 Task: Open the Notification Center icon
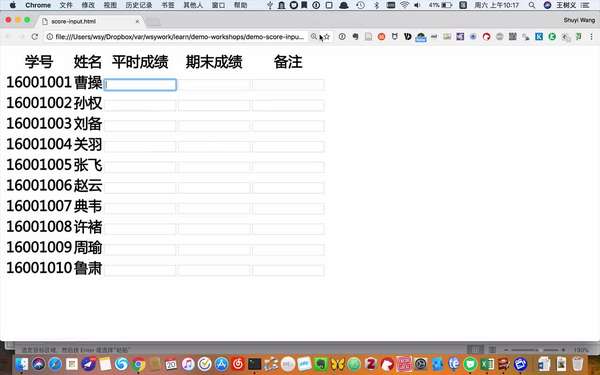coord(585,5)
